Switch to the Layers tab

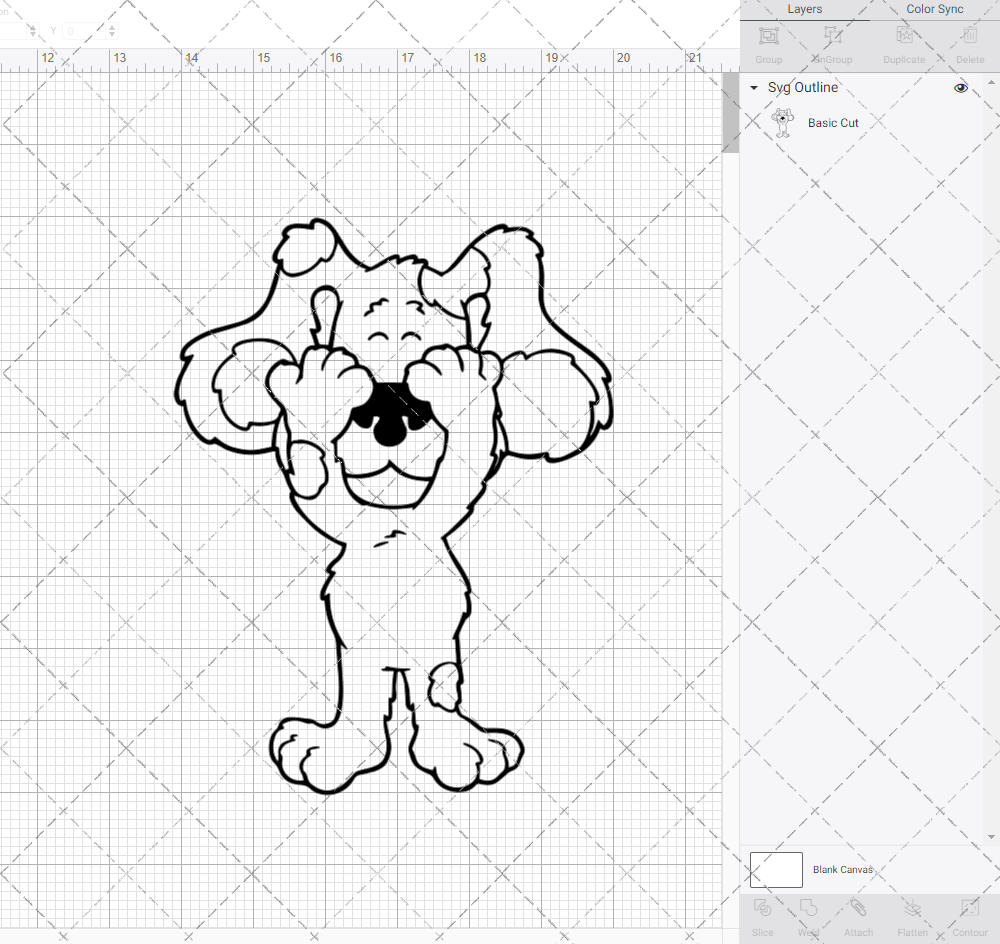pos(804,9)
